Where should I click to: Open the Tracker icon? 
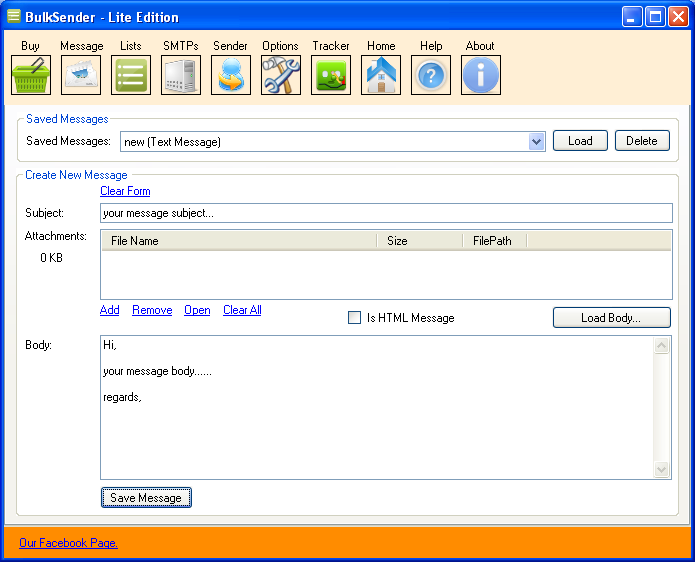tap(331, 75)
